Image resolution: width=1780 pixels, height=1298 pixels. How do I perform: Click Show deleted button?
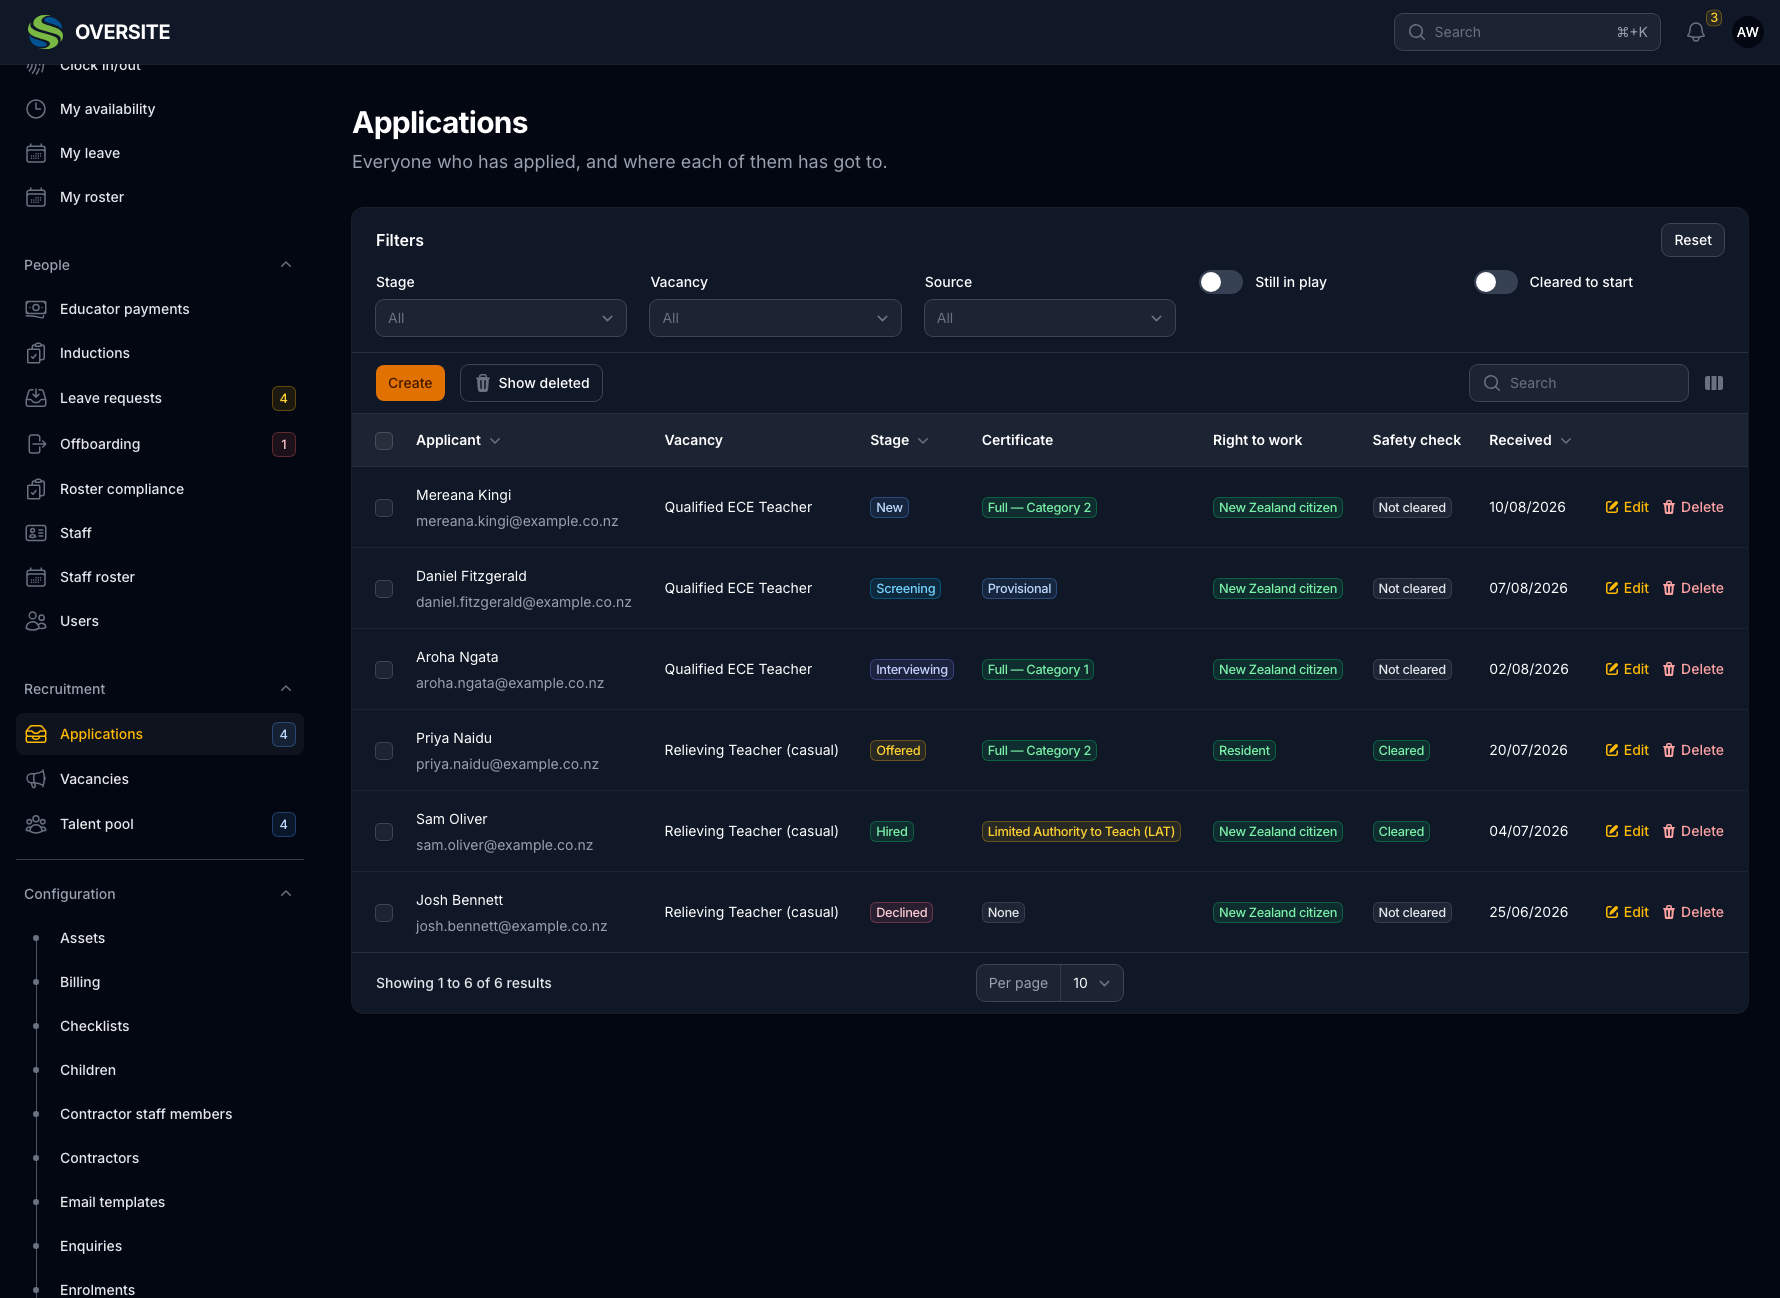531,383
